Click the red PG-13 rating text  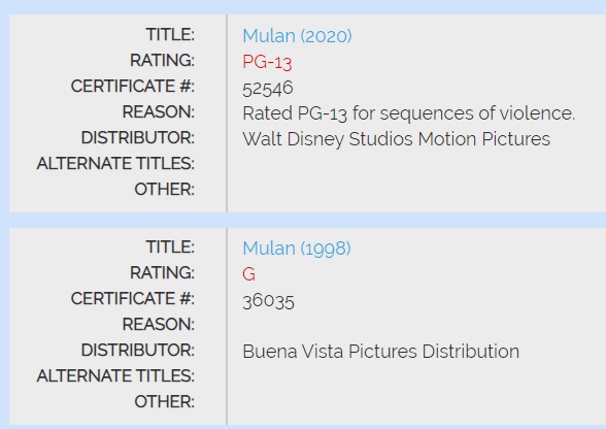click(x=267, y=62)
